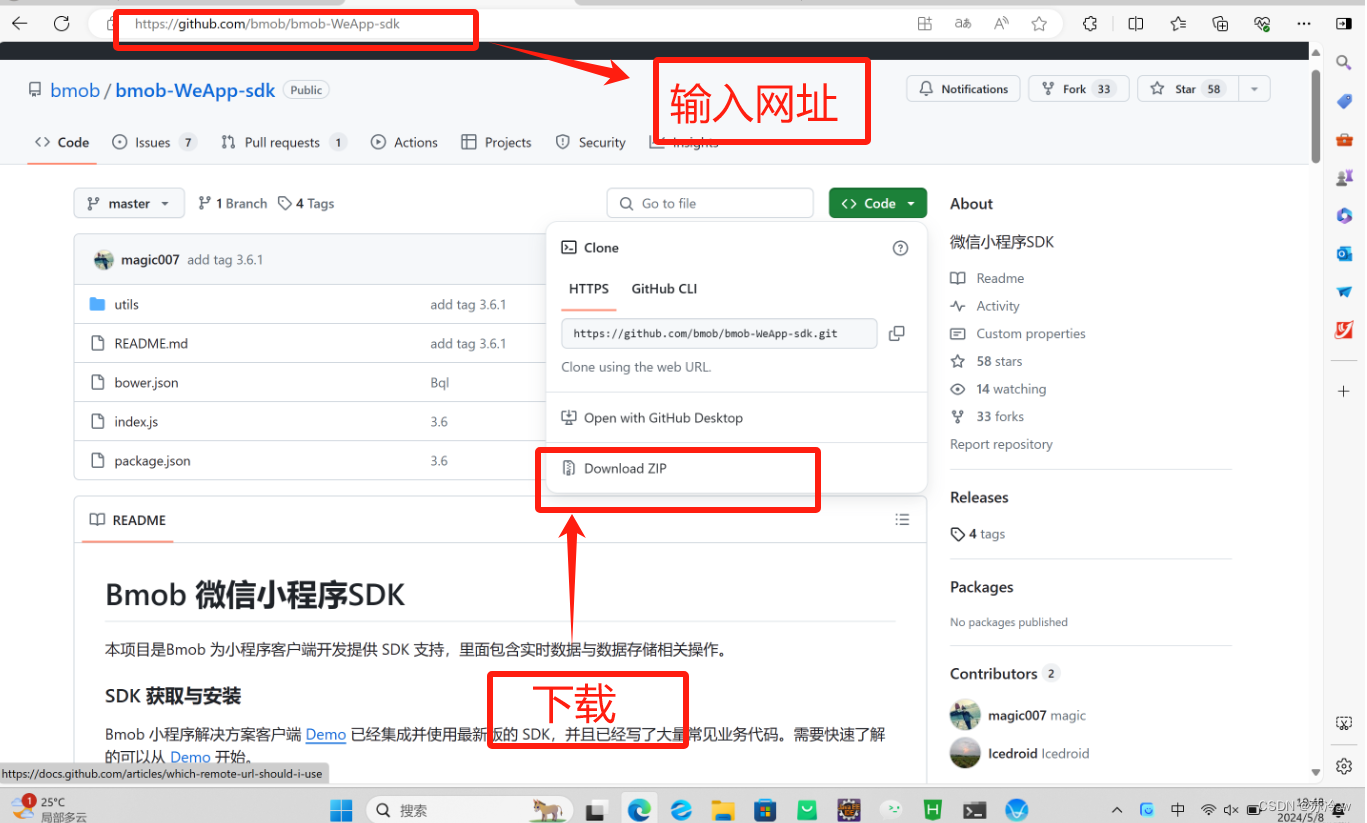Image resolution: width=1367 pixels, height=823 pixels.
Task: Select the HTTPS clone tab
Action: pos(589,288)
